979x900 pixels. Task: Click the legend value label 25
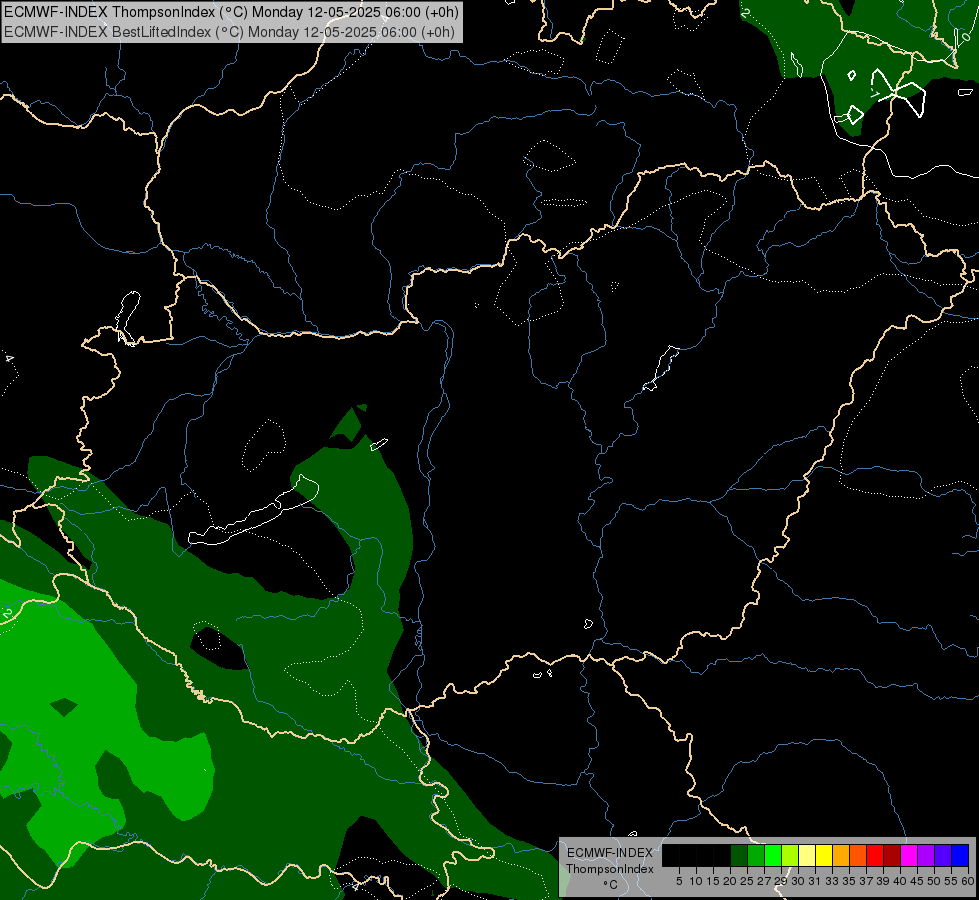[747, 881]
